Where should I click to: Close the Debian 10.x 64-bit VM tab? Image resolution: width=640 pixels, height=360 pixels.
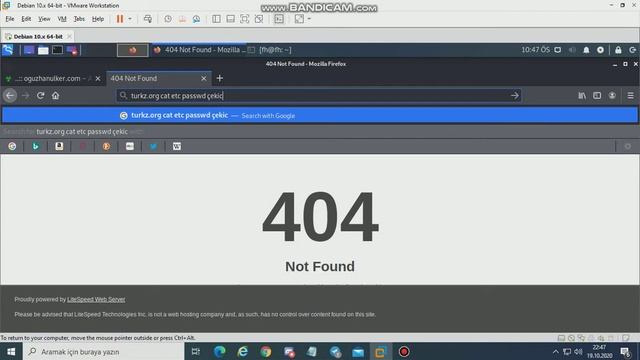click(69, 36)
